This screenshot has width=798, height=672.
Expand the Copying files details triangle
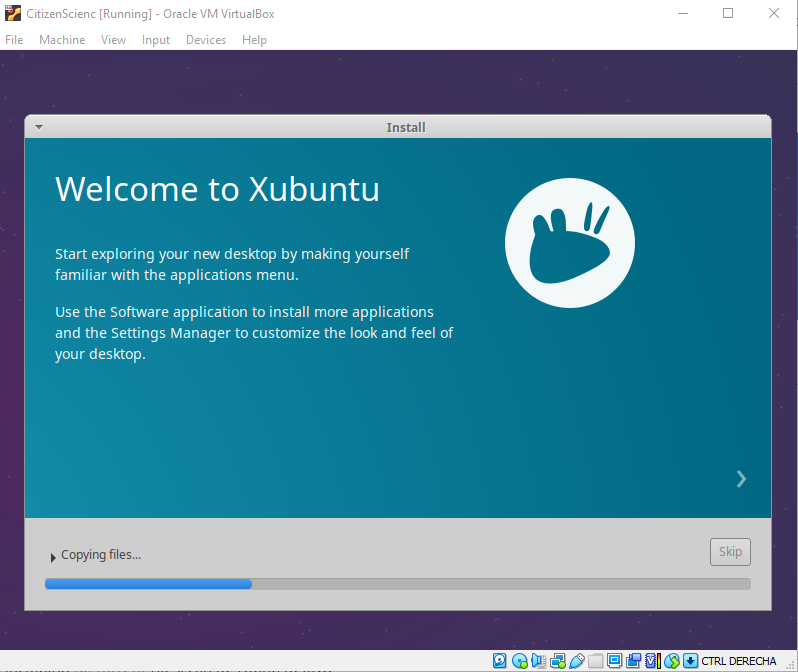pyautogui.click(x=52, y=557)
